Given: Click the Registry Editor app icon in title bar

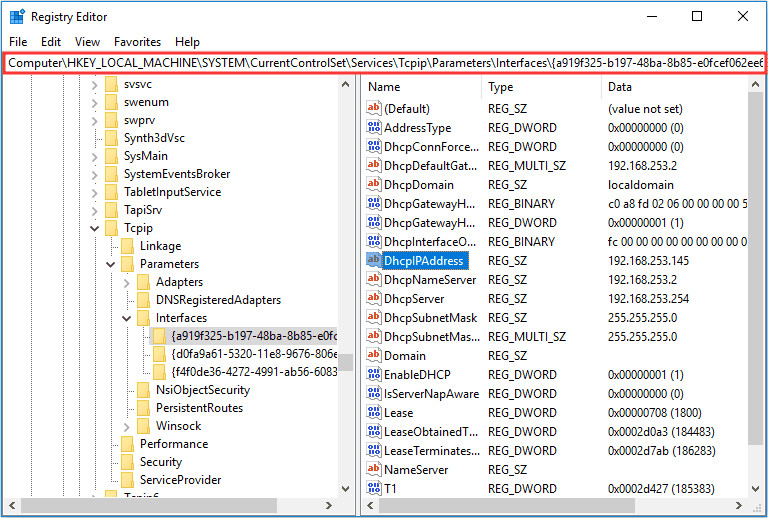Looking at the screenshot, I should click(18, 16).
